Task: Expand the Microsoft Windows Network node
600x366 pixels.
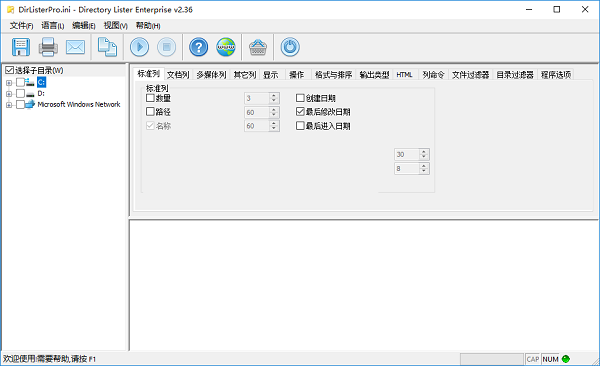Action: tap(9, 105)
